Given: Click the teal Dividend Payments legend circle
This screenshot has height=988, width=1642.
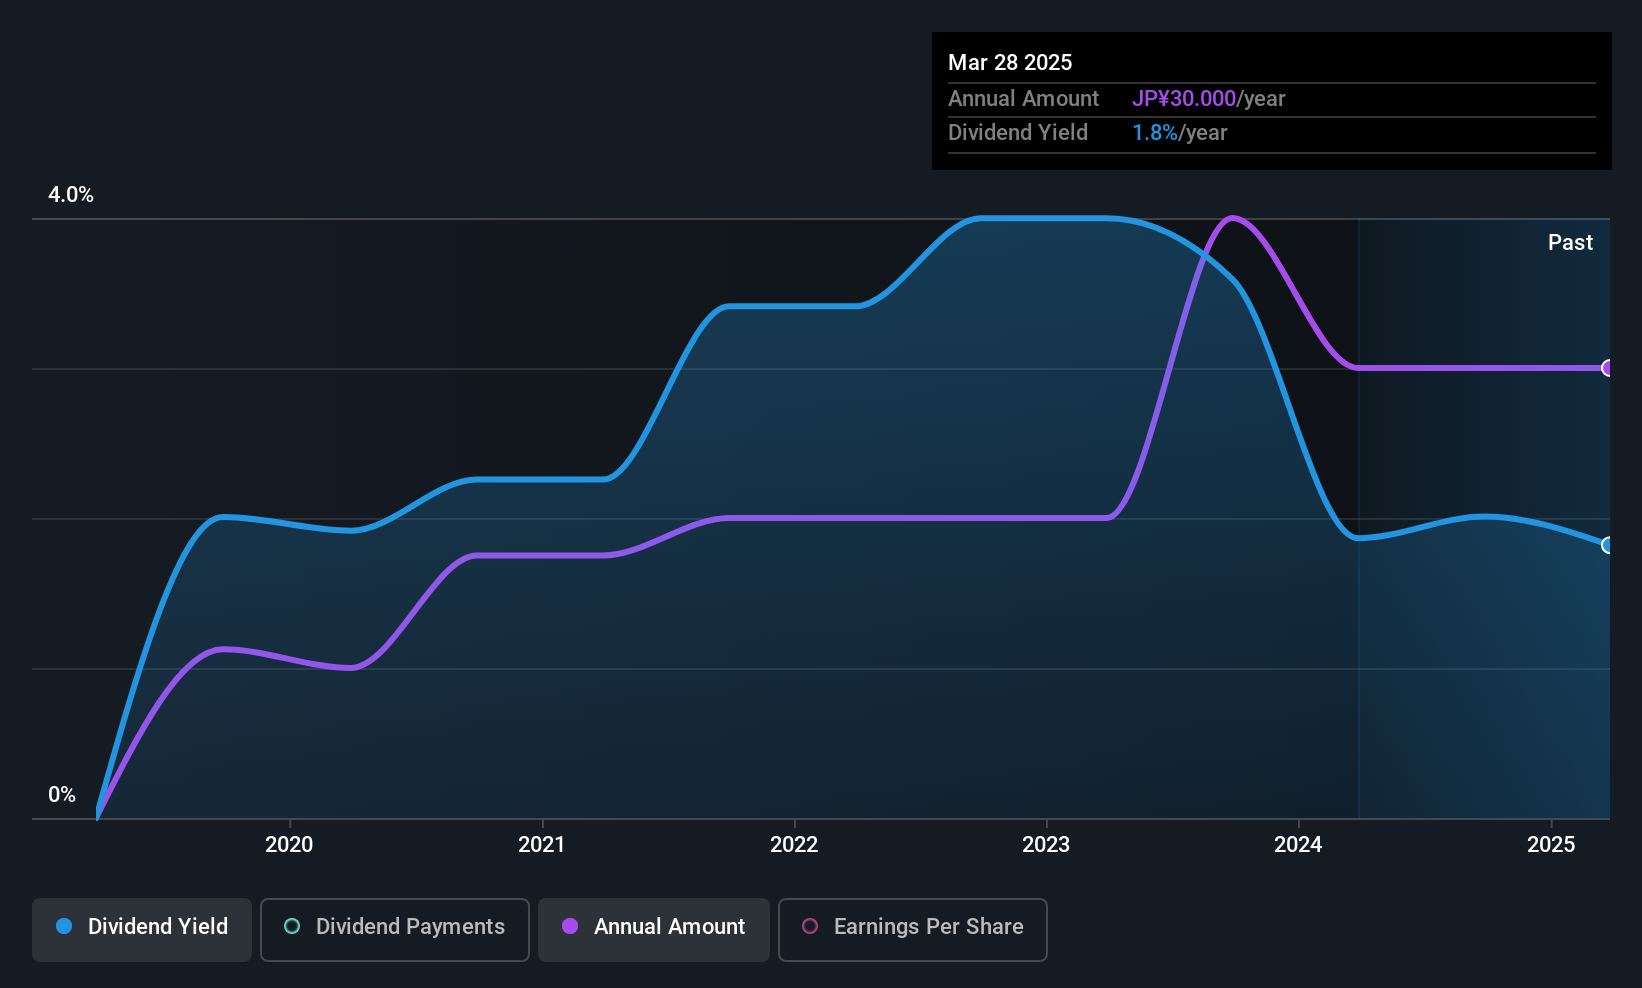Looking at the screenshot, I should click(x=292, y=926).
